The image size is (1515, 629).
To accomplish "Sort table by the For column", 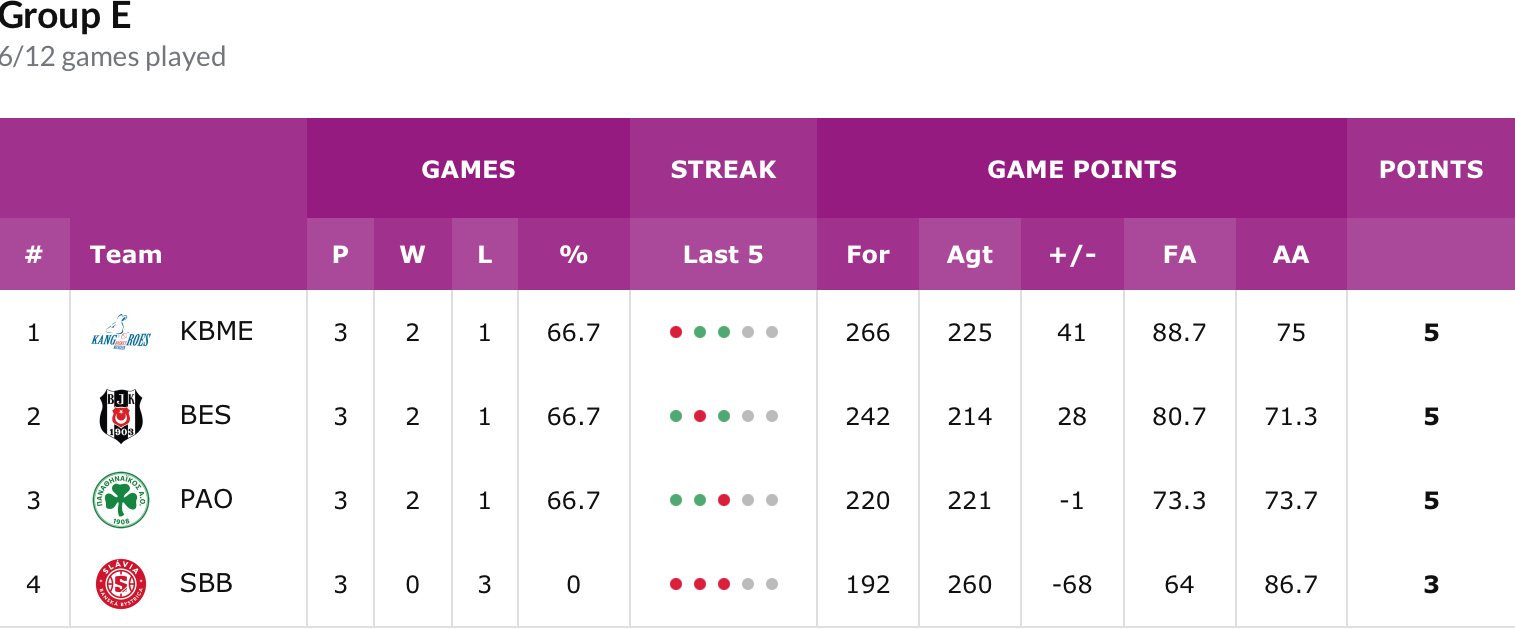I will [x=867, y=255].
